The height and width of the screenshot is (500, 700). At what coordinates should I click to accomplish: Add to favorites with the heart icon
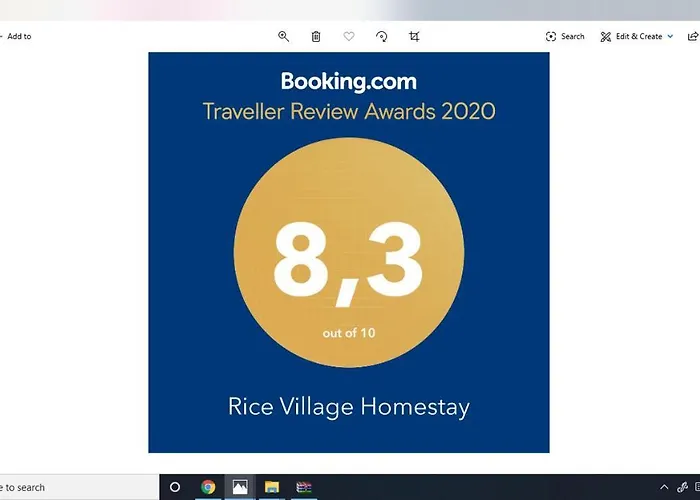click(349, 37)
